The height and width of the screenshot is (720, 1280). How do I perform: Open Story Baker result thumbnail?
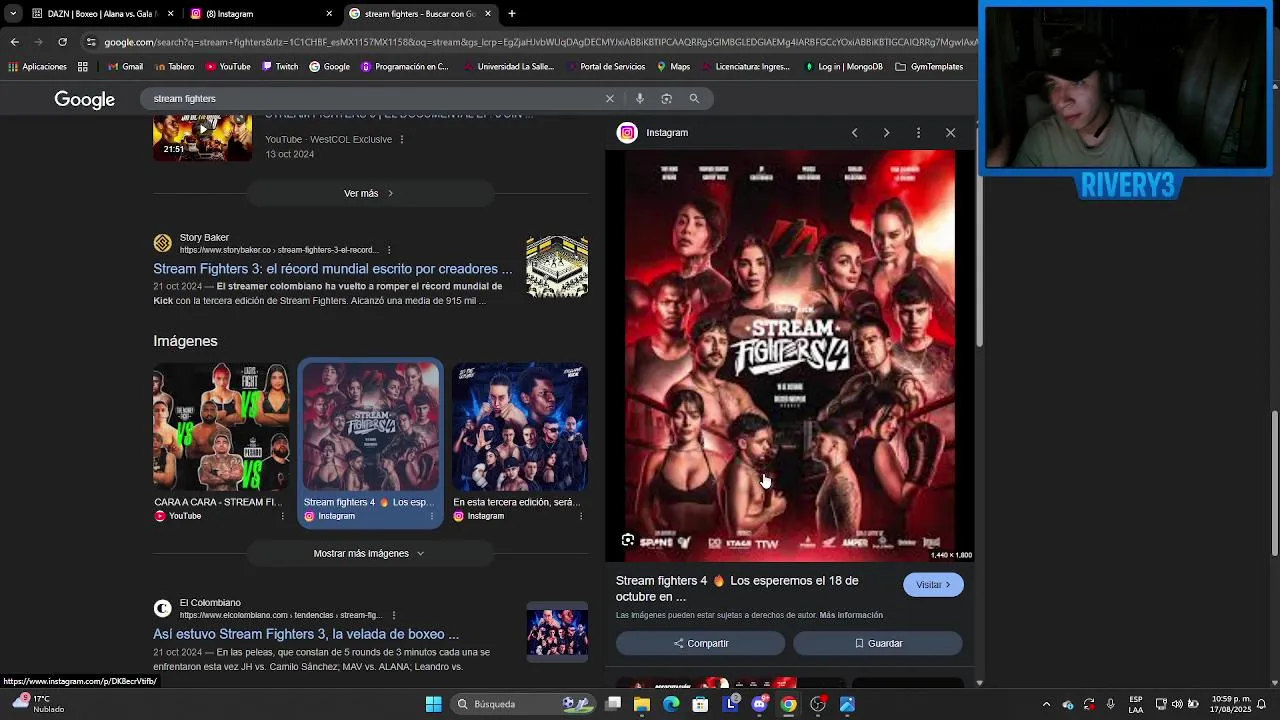[557, 267]
